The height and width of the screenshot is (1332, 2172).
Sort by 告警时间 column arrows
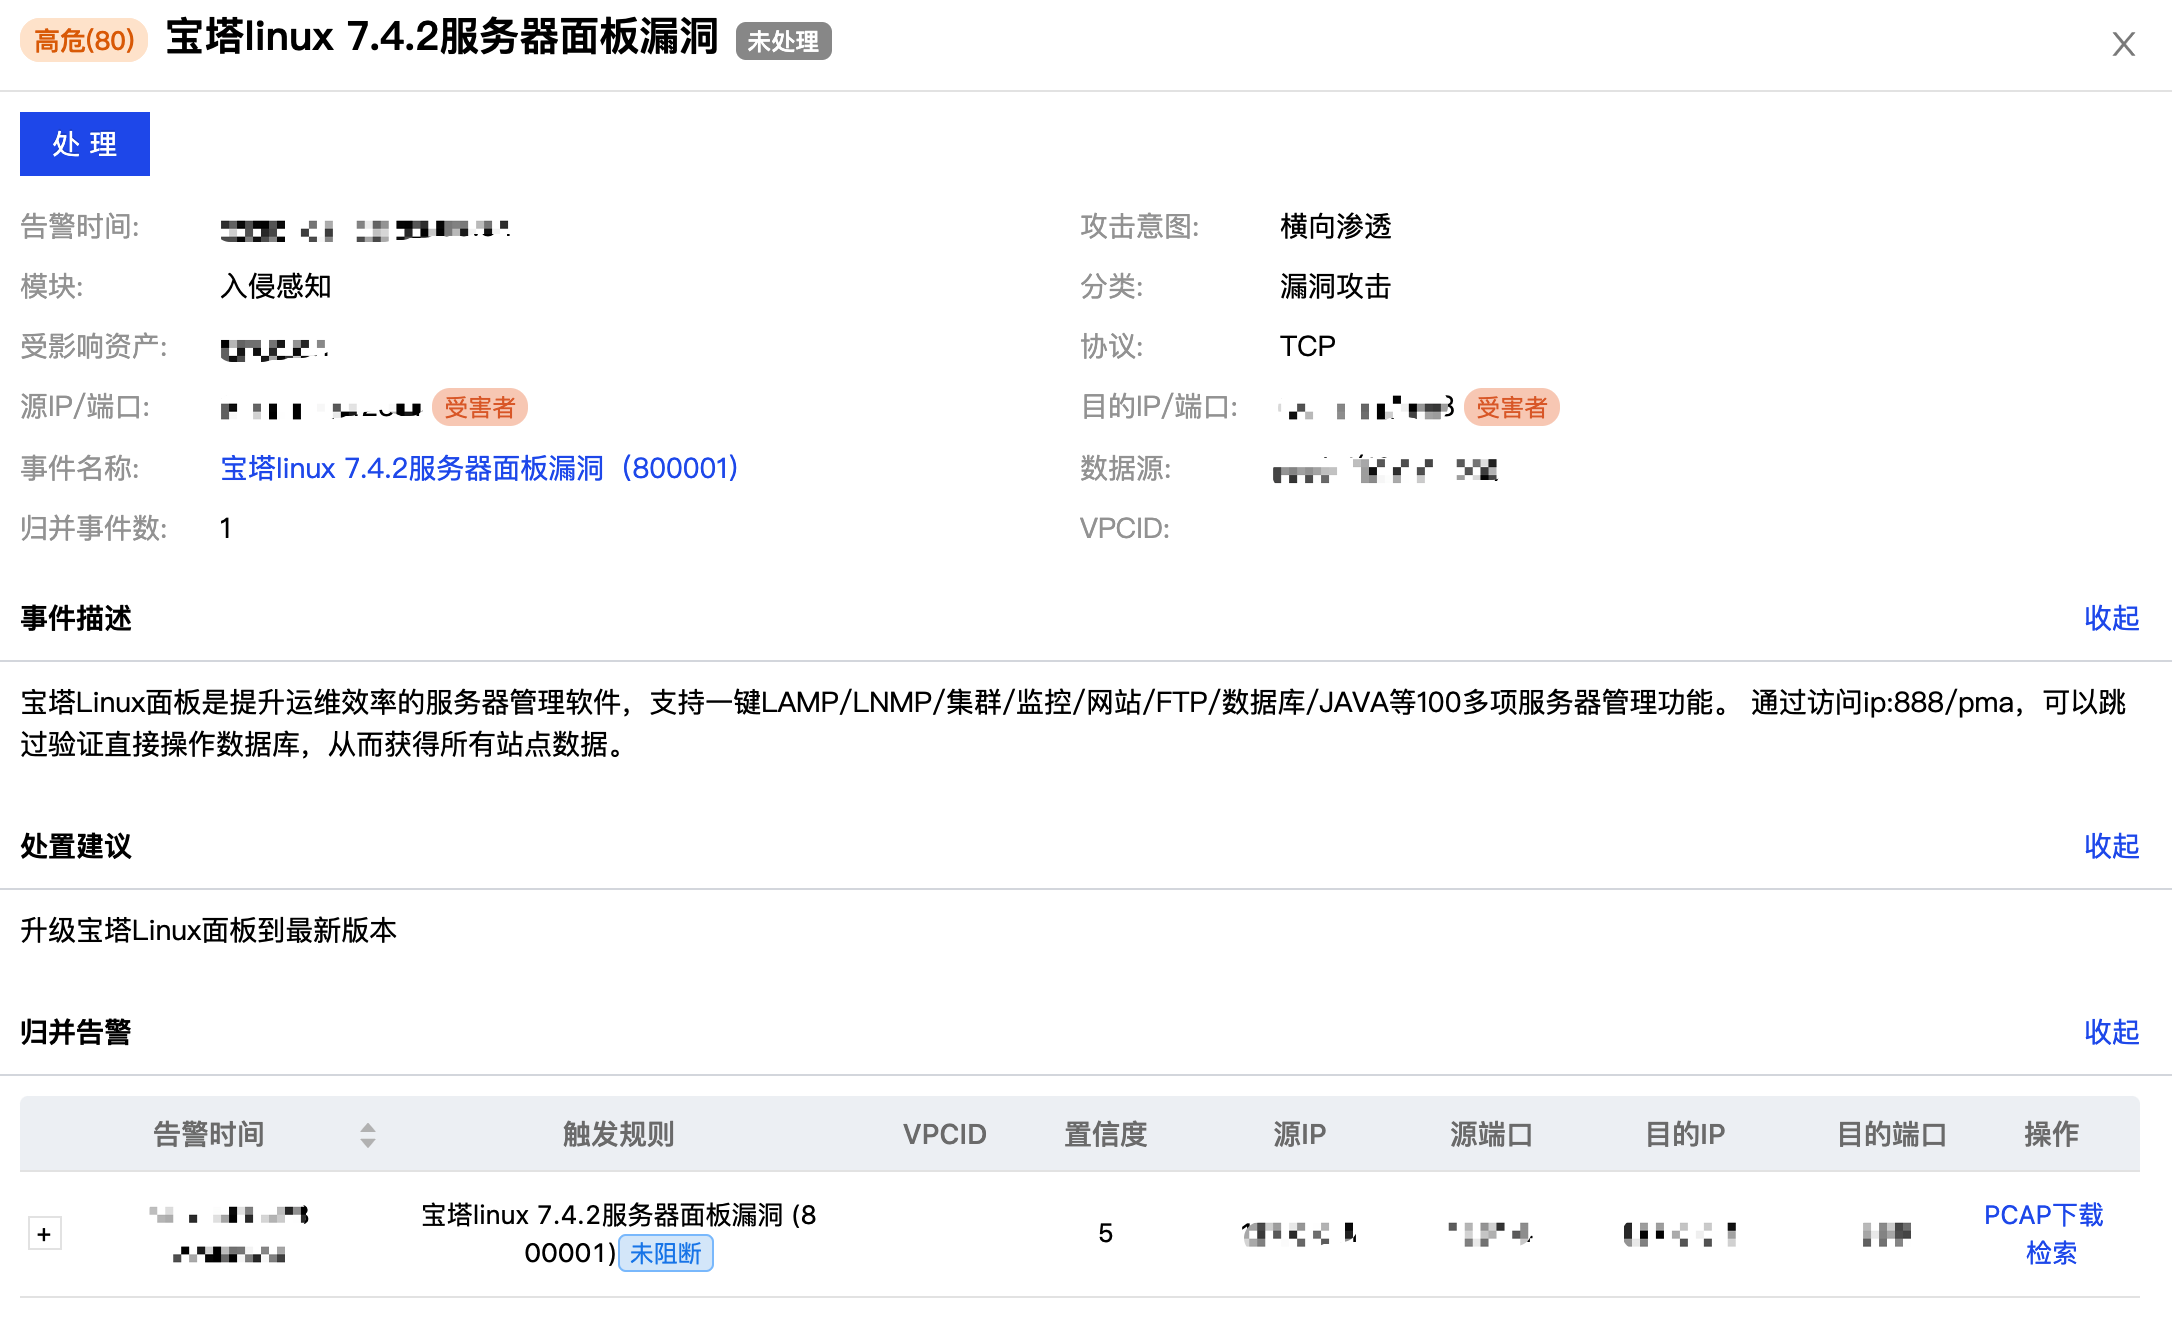(x=368, y=1135)
